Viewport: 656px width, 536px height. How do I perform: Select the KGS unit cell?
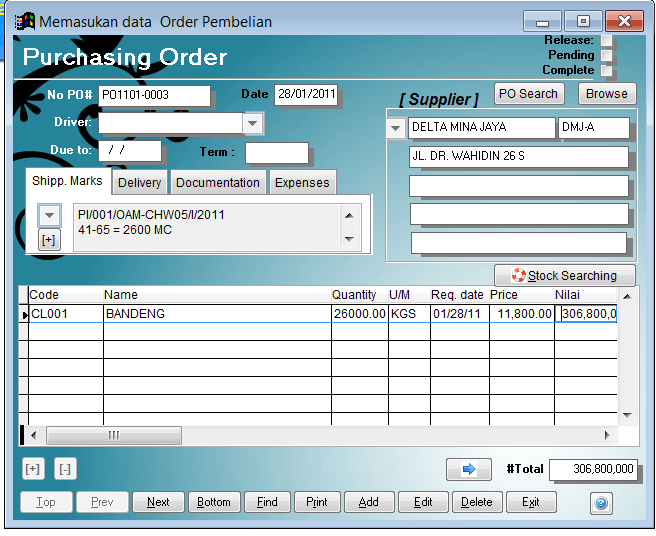coord(409,314)
